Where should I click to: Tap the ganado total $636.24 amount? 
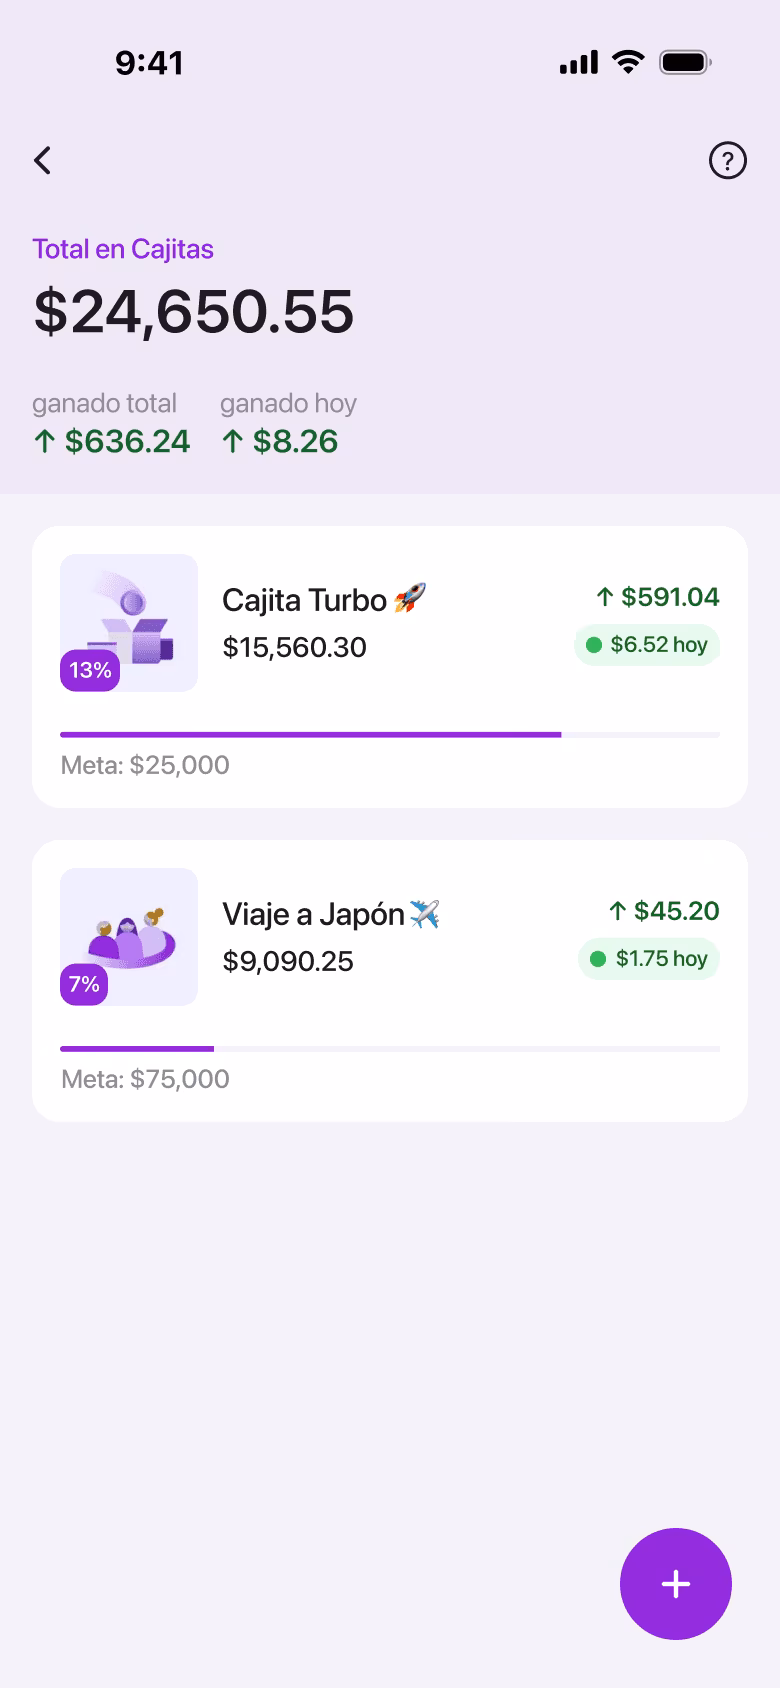pos(111,441)
